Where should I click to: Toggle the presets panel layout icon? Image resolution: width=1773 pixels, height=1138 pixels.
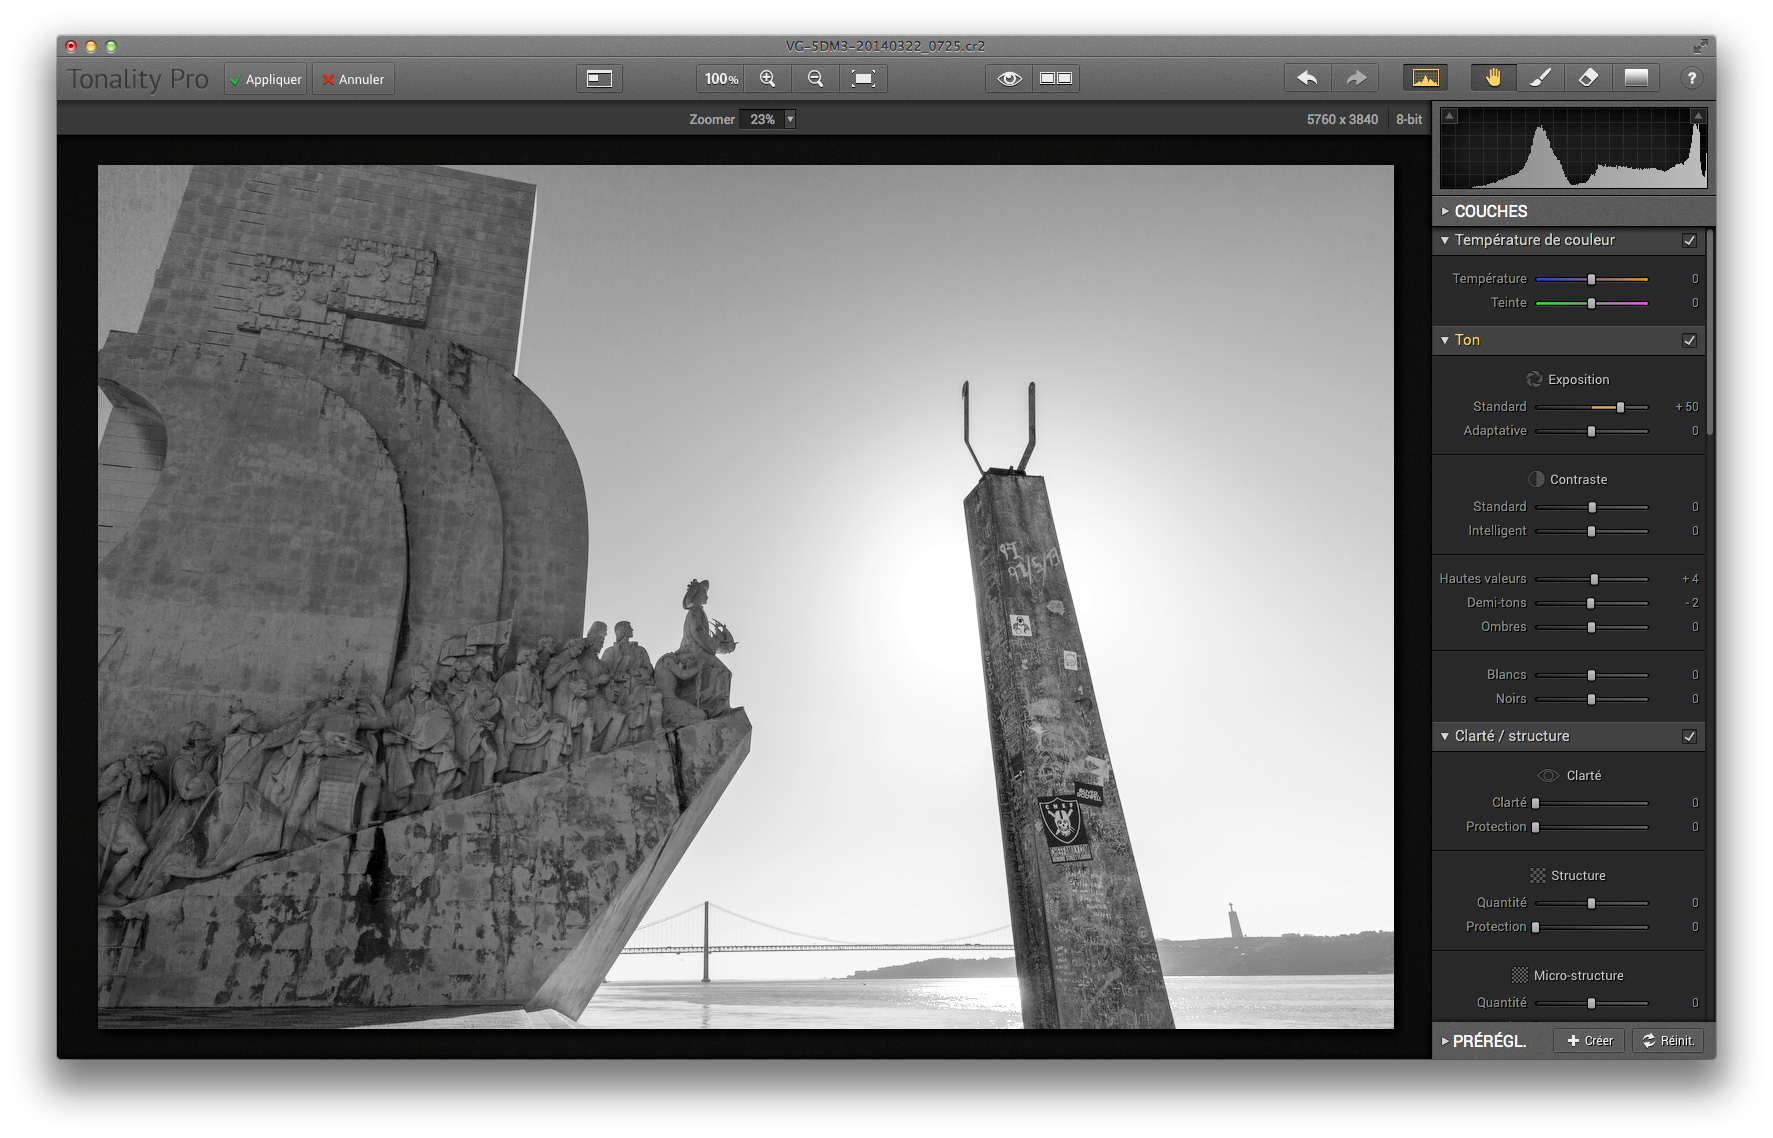(599, 78)
